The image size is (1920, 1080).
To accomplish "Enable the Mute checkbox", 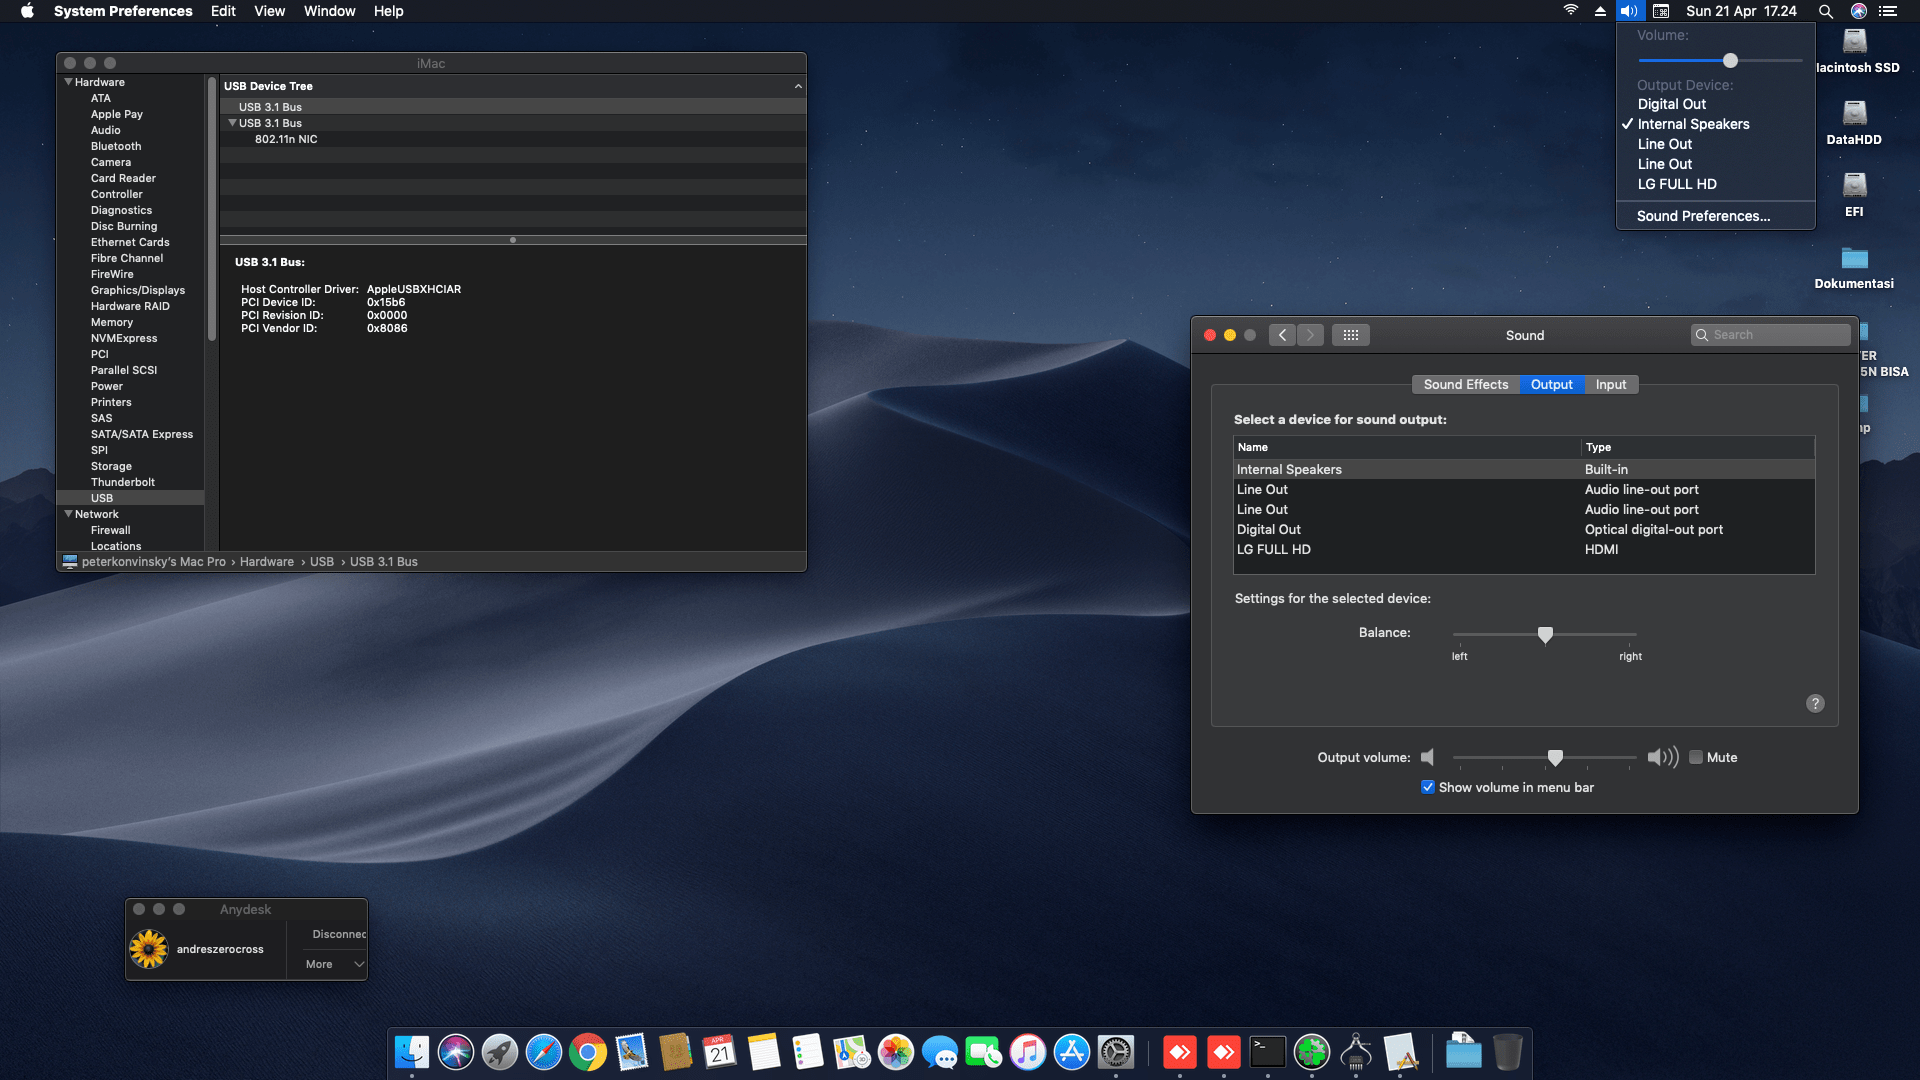I will 1696,757.
